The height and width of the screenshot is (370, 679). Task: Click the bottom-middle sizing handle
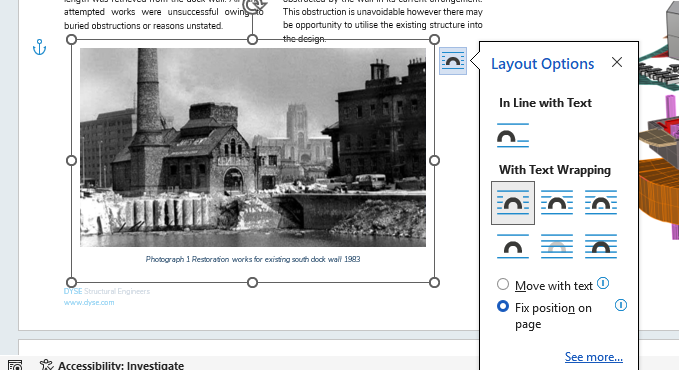click(x=252, y=283)
